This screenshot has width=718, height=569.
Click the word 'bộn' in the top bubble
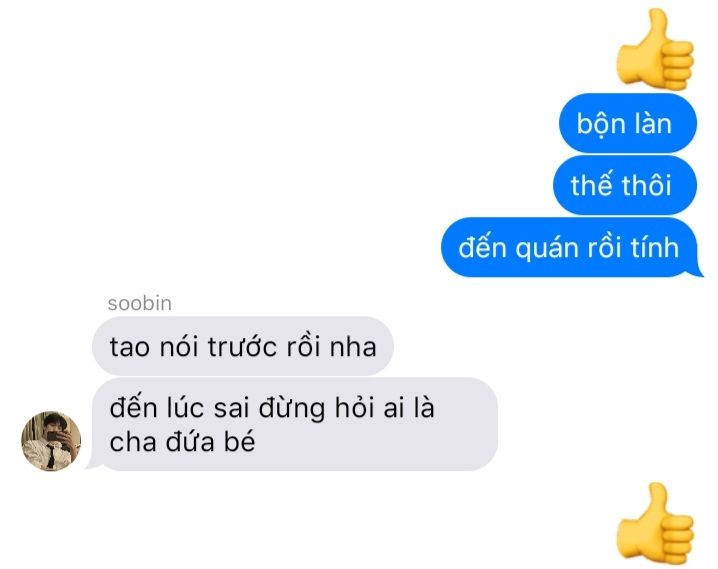(601, 125)
